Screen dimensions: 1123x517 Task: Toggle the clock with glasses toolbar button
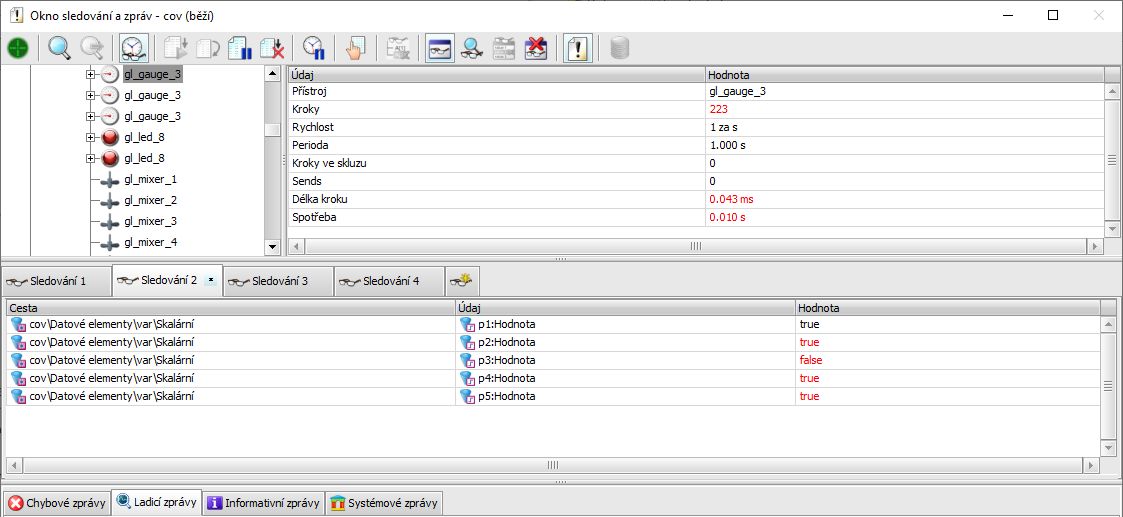[x=133, y=48]
